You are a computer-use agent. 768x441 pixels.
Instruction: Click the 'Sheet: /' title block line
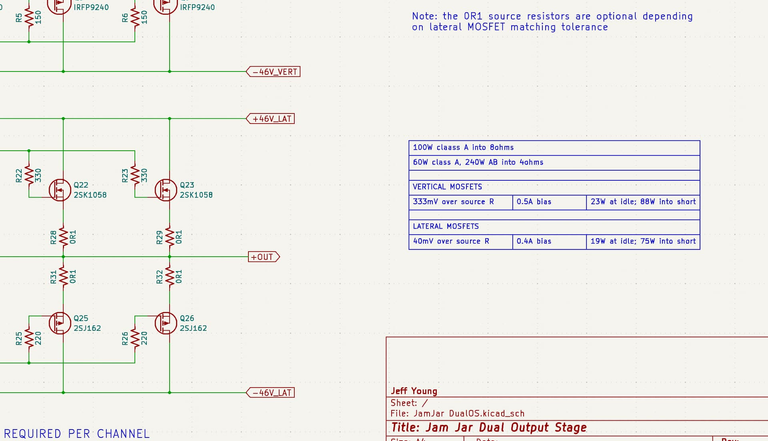click(x=409, y=403)
